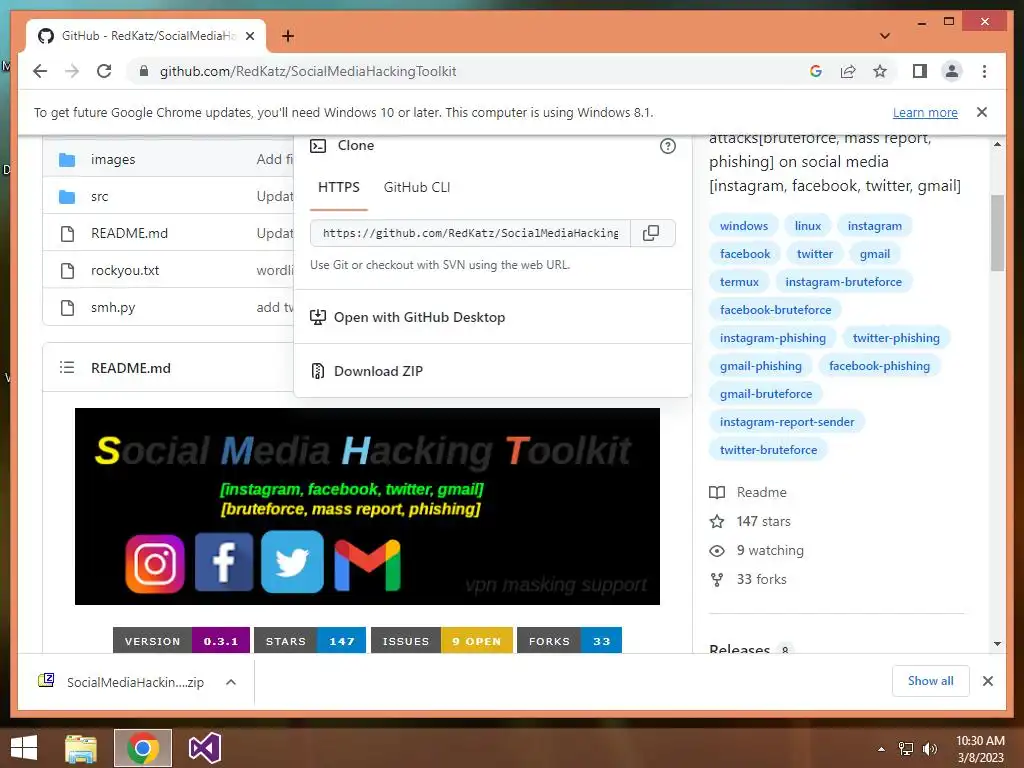Reload the GitHub page
Image resolution: width=1024 pixels, height=768 pixels.
point(104,71)
